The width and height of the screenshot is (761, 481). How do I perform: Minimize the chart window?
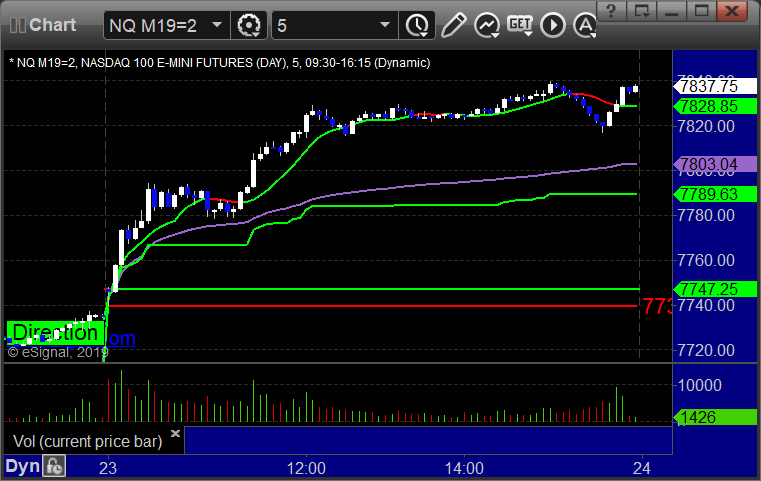pyautogui.click(x=671, y=11)
